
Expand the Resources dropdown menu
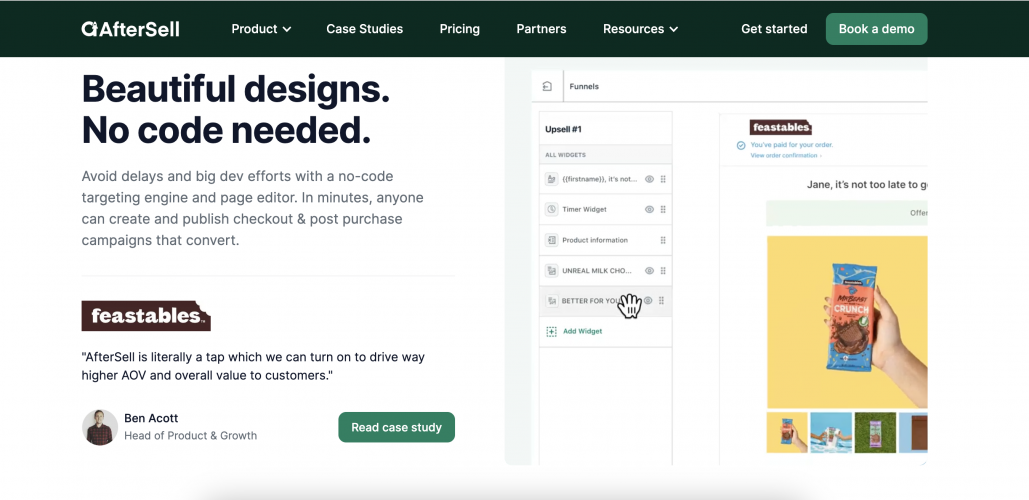point(640,29)
